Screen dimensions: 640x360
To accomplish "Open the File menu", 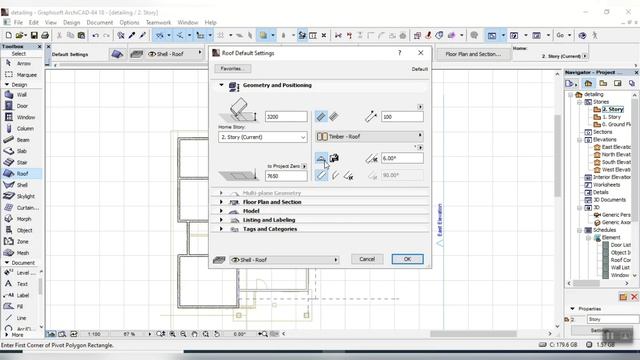I will (x=18, y=22).
